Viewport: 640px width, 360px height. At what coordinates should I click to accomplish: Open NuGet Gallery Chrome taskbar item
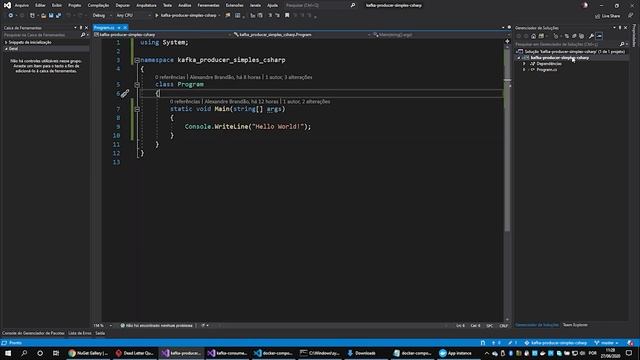pos(88,353)
